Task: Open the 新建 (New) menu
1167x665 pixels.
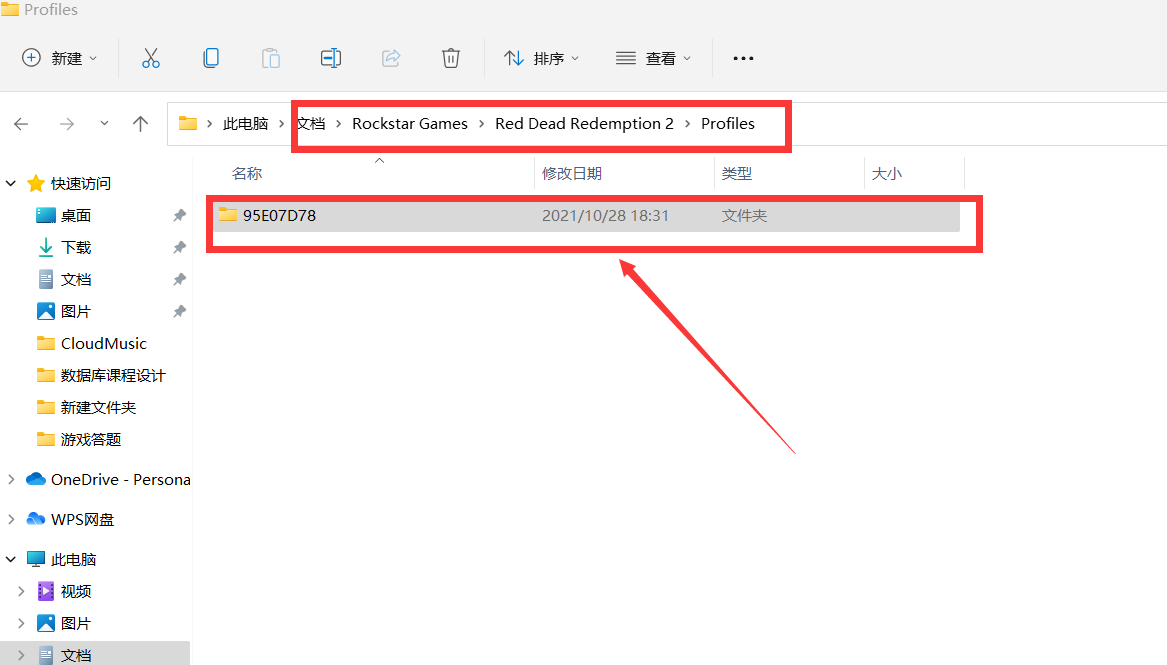Action: point(60,58)
